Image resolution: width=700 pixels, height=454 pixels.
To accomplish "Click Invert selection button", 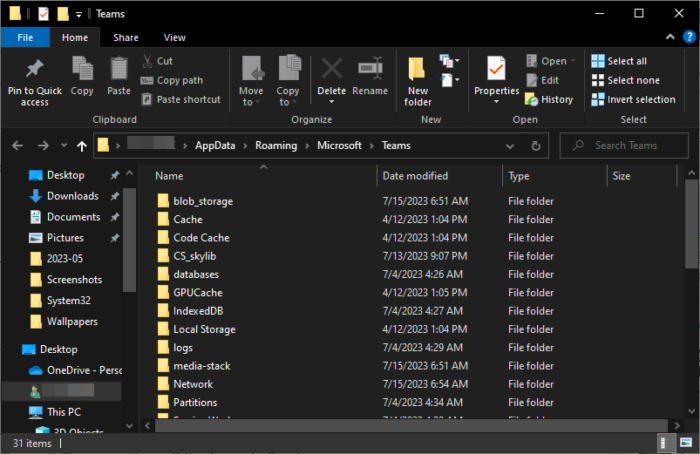I will coord(633,99).
